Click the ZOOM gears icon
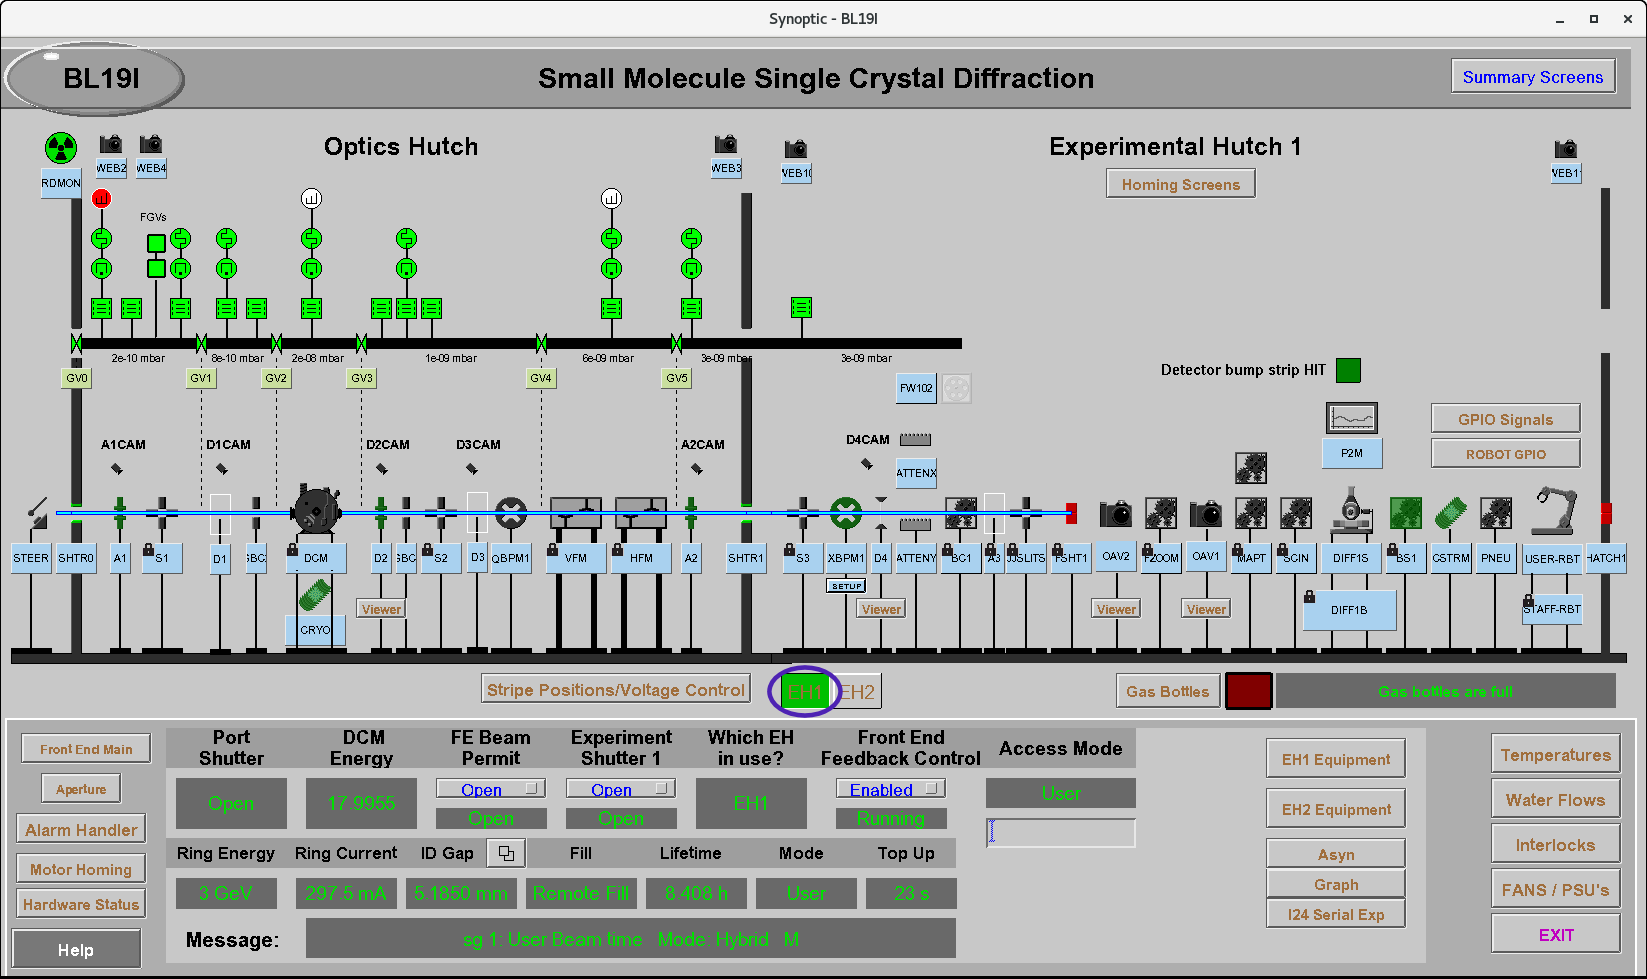 (x=1161, y=514)
